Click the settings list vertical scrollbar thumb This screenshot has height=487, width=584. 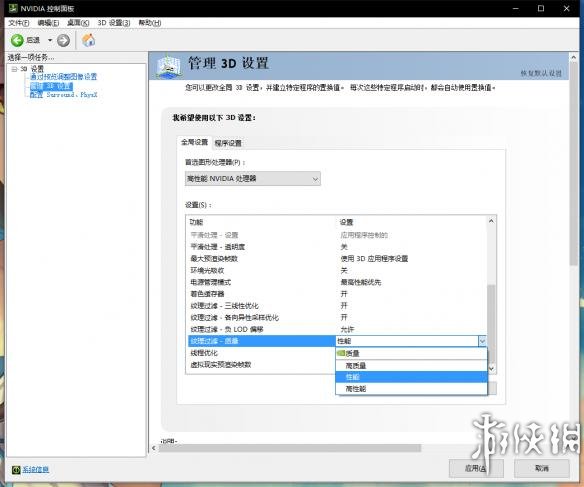[x=491, y=324]
